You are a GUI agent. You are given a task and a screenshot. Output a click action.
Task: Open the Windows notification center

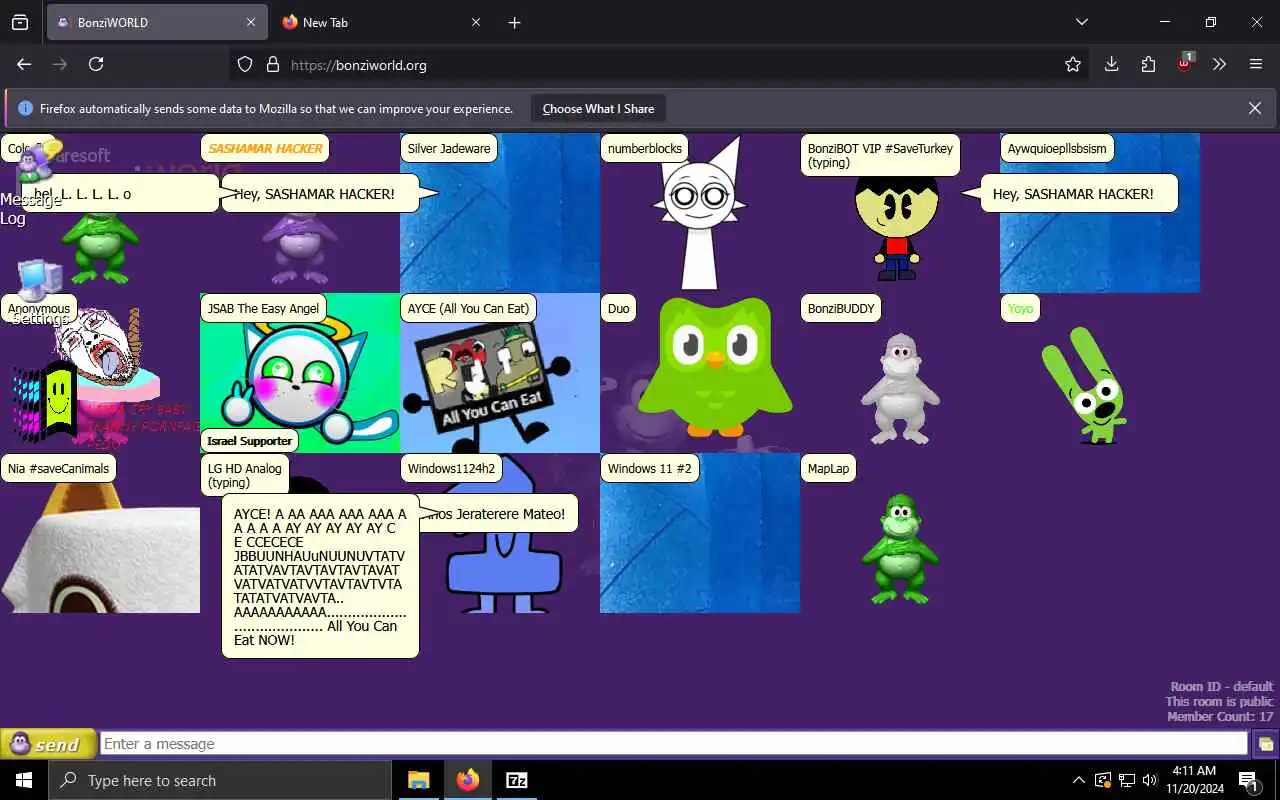click(x=1249, y=780)
